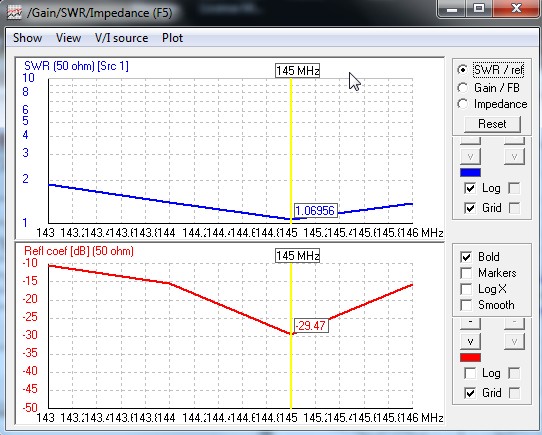Enable the Log X checkbox

click(x=466, y=289)
